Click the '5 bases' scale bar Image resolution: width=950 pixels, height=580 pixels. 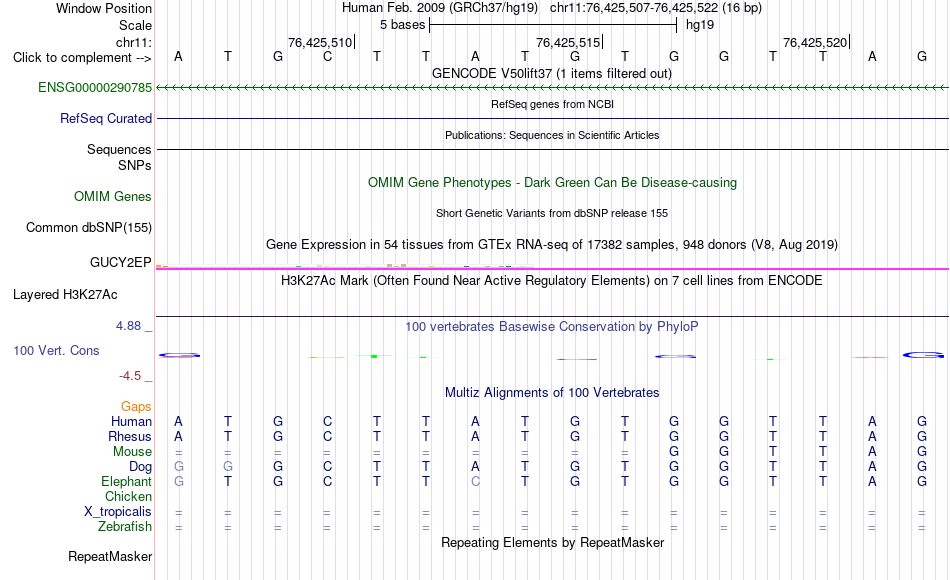pos(553,25)
